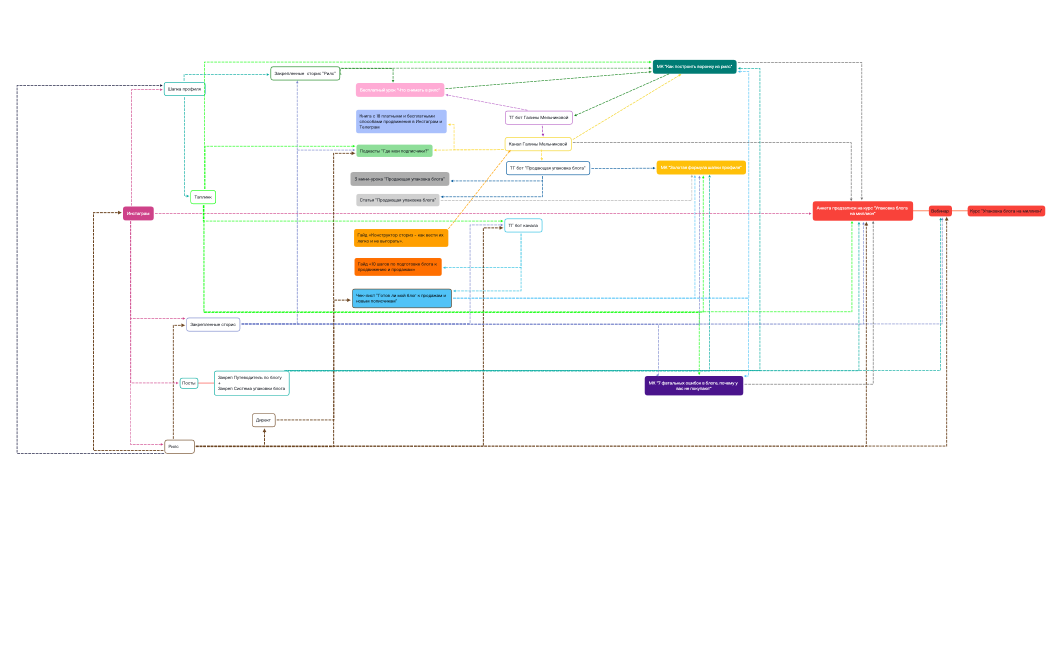1050x650 pixels.
Task: Select the red "Вебинар" node
Action: point(940,211)
